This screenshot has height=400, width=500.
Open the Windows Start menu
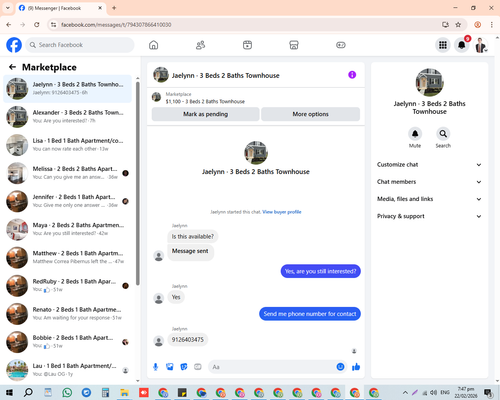[x=9, y=392]
